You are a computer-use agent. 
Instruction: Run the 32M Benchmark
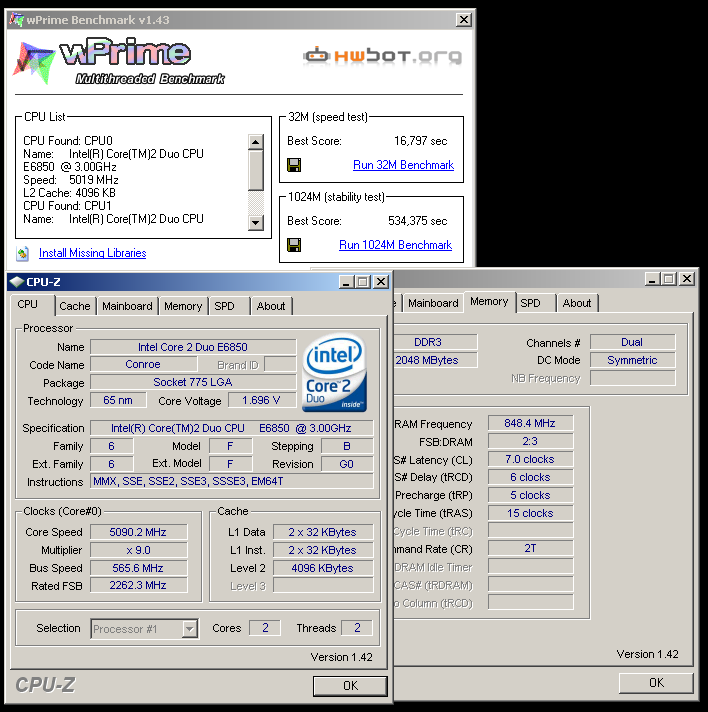(x=403, y=165)
